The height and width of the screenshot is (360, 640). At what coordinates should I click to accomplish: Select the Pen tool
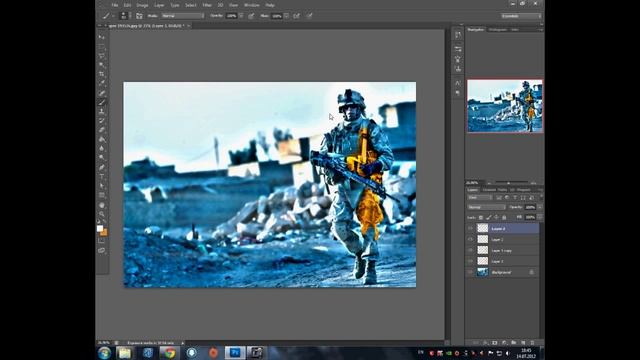pos(102,167)
